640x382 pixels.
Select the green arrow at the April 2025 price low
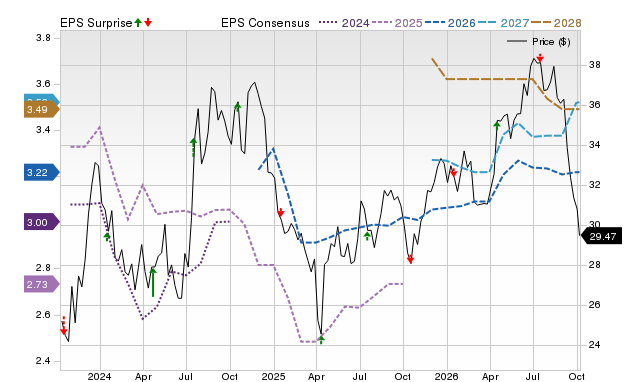(x=321, y=340)
